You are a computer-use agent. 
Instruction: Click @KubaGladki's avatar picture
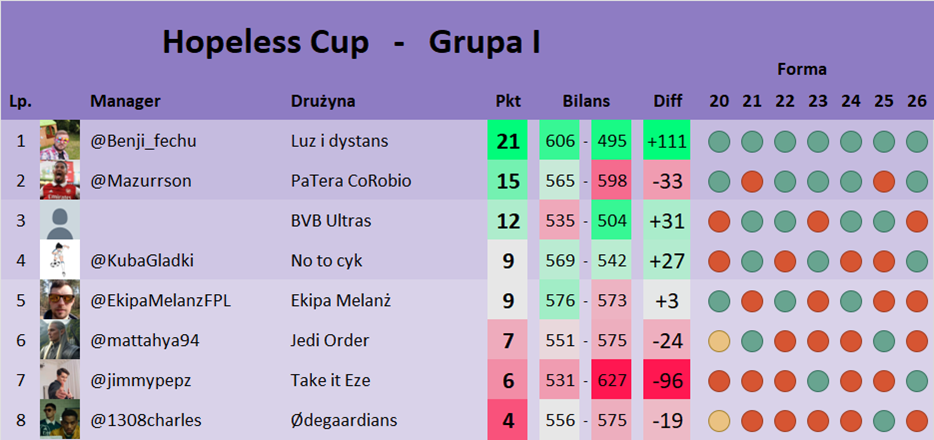click(59, 260)
